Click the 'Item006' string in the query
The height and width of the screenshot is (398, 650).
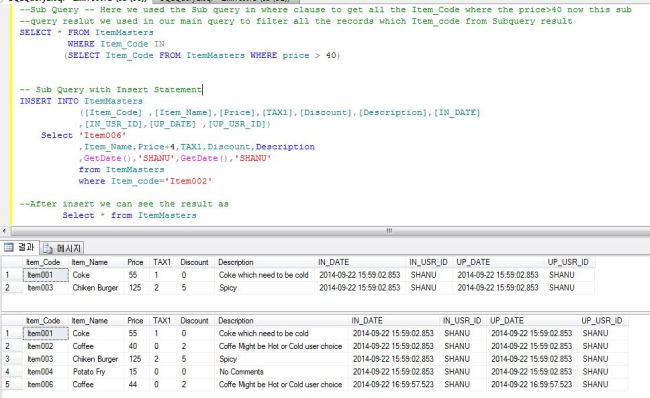click(x=103, y=136)
